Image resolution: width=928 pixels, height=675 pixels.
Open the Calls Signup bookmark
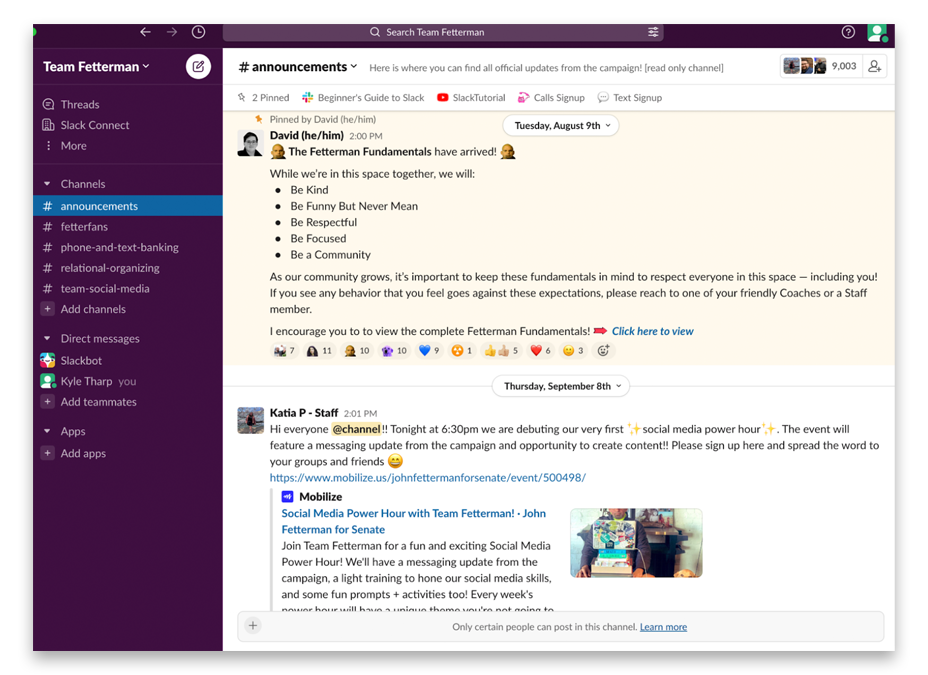pos(551,98)
